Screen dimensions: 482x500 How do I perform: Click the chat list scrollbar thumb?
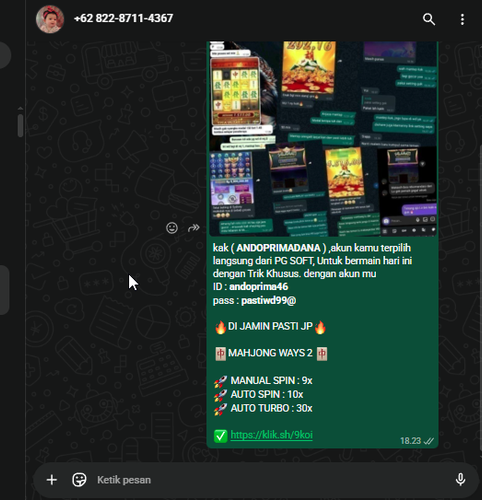[x=20, y=125]
